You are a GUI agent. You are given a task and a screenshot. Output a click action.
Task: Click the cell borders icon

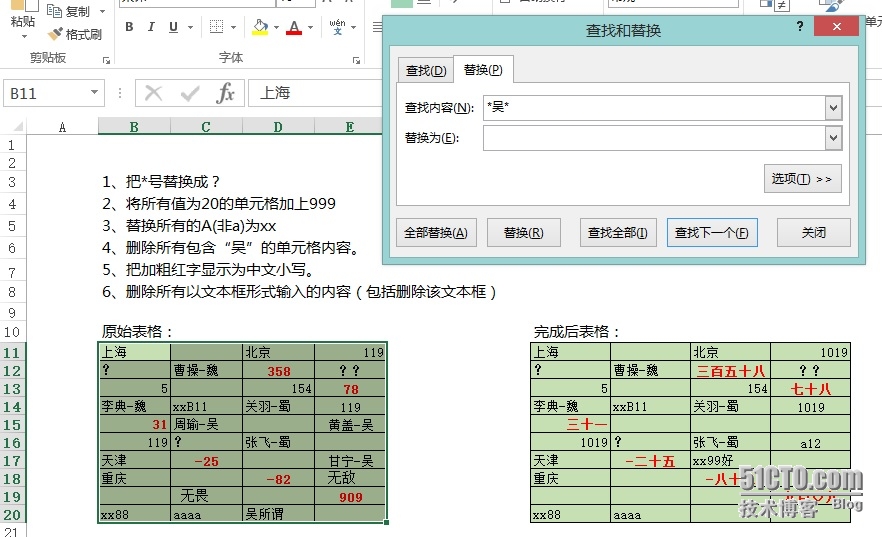(217, 27)
